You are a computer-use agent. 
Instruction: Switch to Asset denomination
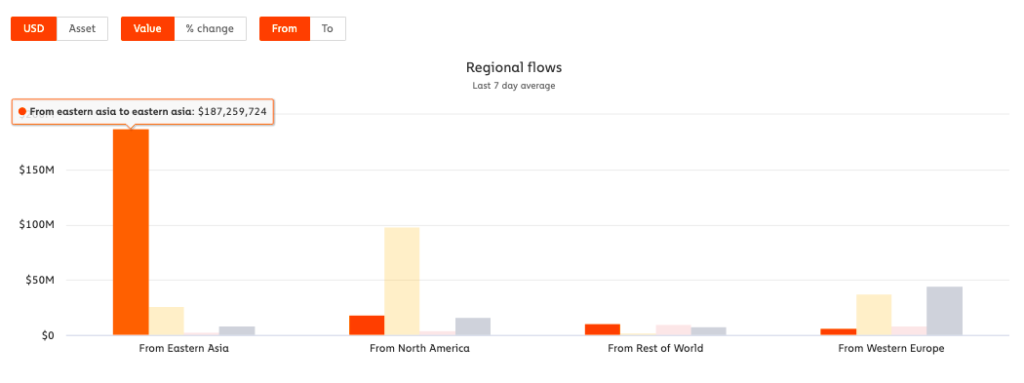click(x=82, y=29)
